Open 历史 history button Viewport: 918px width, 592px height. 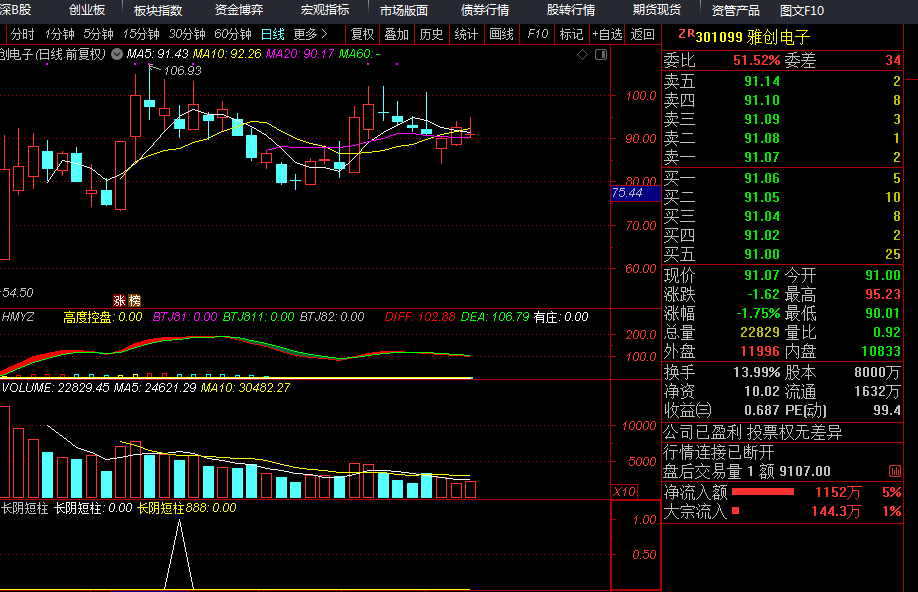click(431, 35)
